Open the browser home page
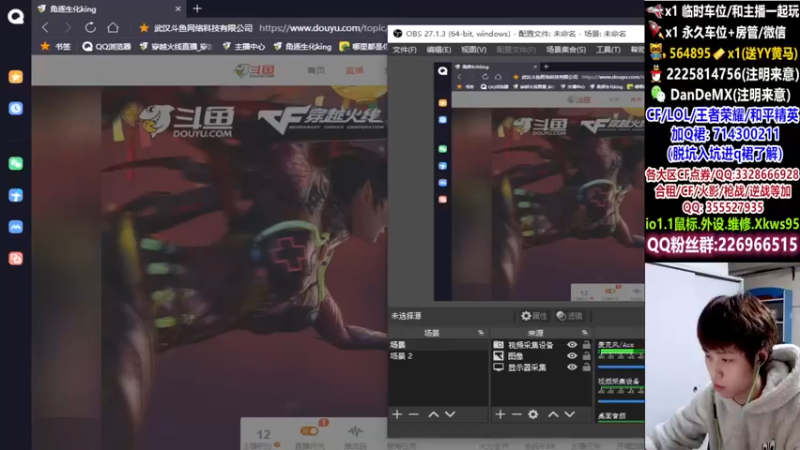The height and width of the screenshot is (450, 800). click(113, 28)
